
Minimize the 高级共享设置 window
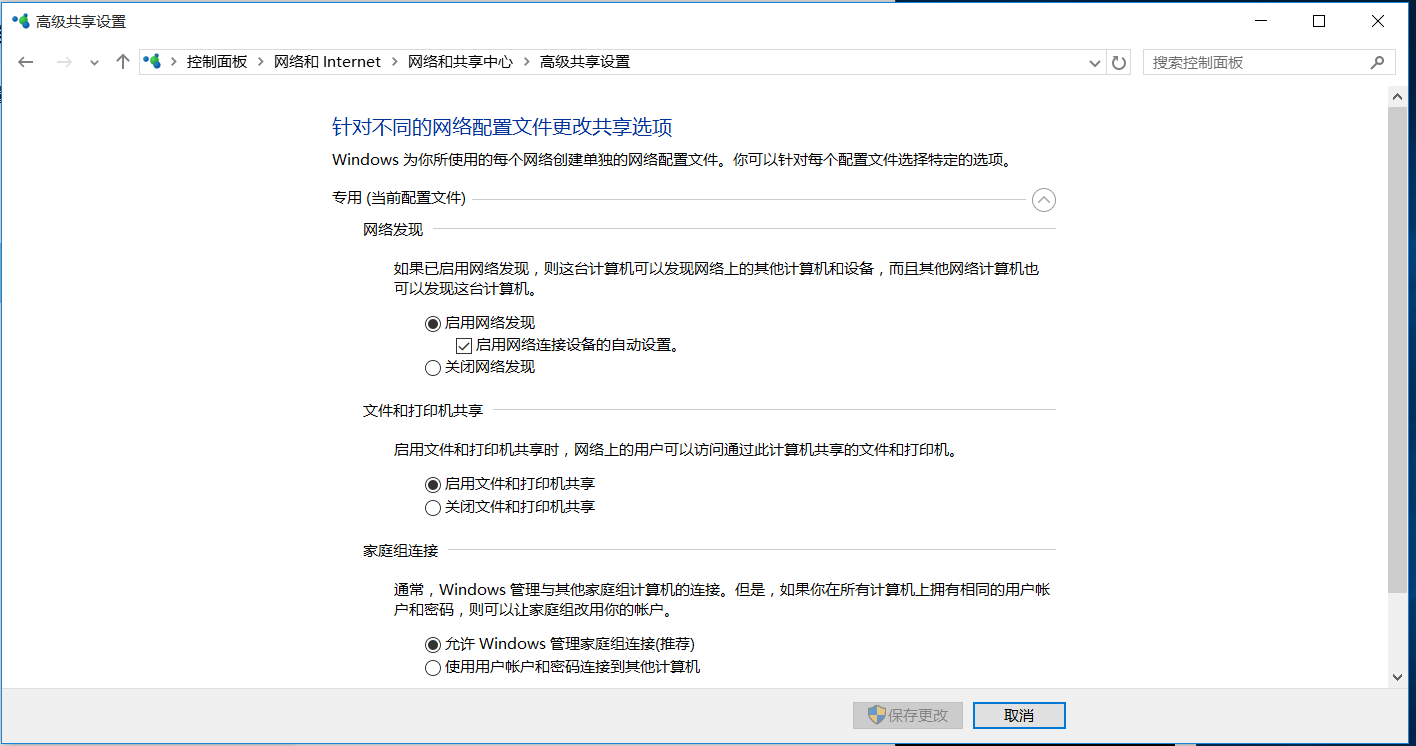[x=1260, y=21]
